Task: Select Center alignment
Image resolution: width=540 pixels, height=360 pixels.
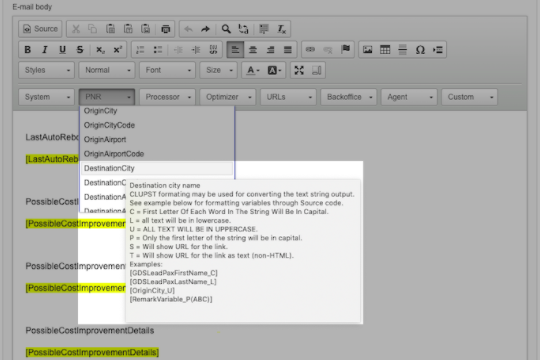Action: [x=253, y=50]
